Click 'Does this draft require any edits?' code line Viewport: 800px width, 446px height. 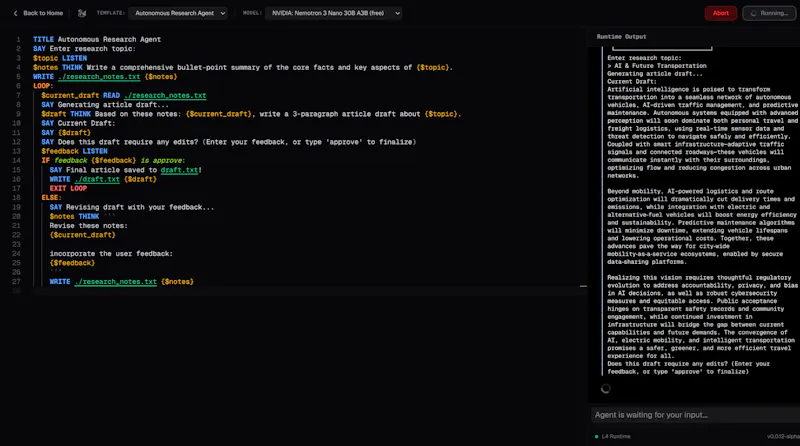point(229,142)
